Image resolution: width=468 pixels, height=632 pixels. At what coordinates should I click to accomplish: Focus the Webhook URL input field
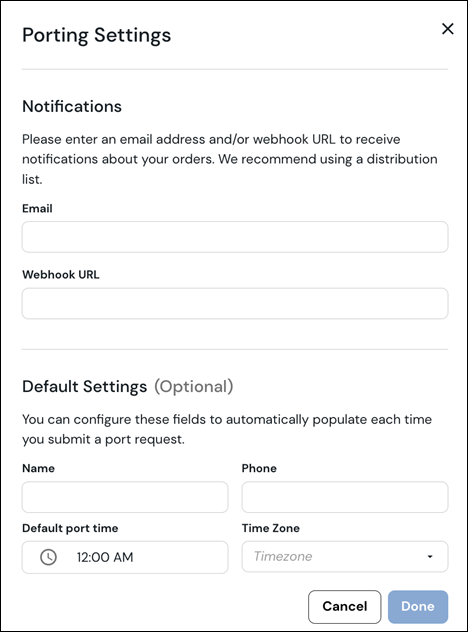(x=235, y=304)
